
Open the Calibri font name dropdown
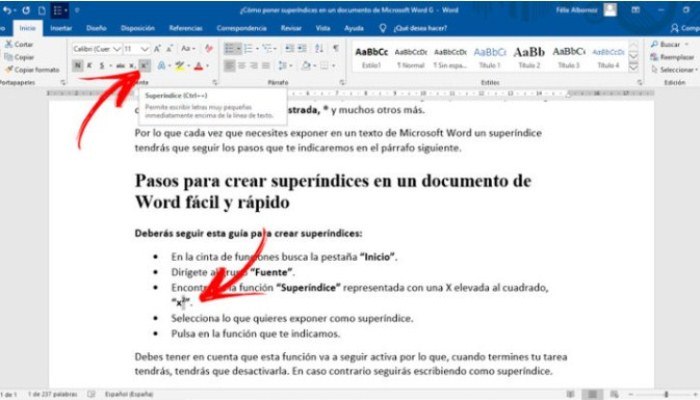tap(117, 49)
